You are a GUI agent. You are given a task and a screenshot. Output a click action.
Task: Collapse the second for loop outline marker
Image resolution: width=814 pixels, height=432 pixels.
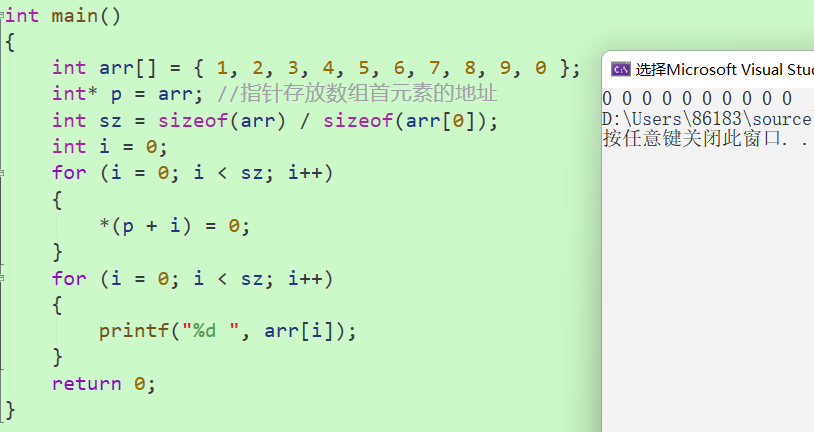(2, 278)
